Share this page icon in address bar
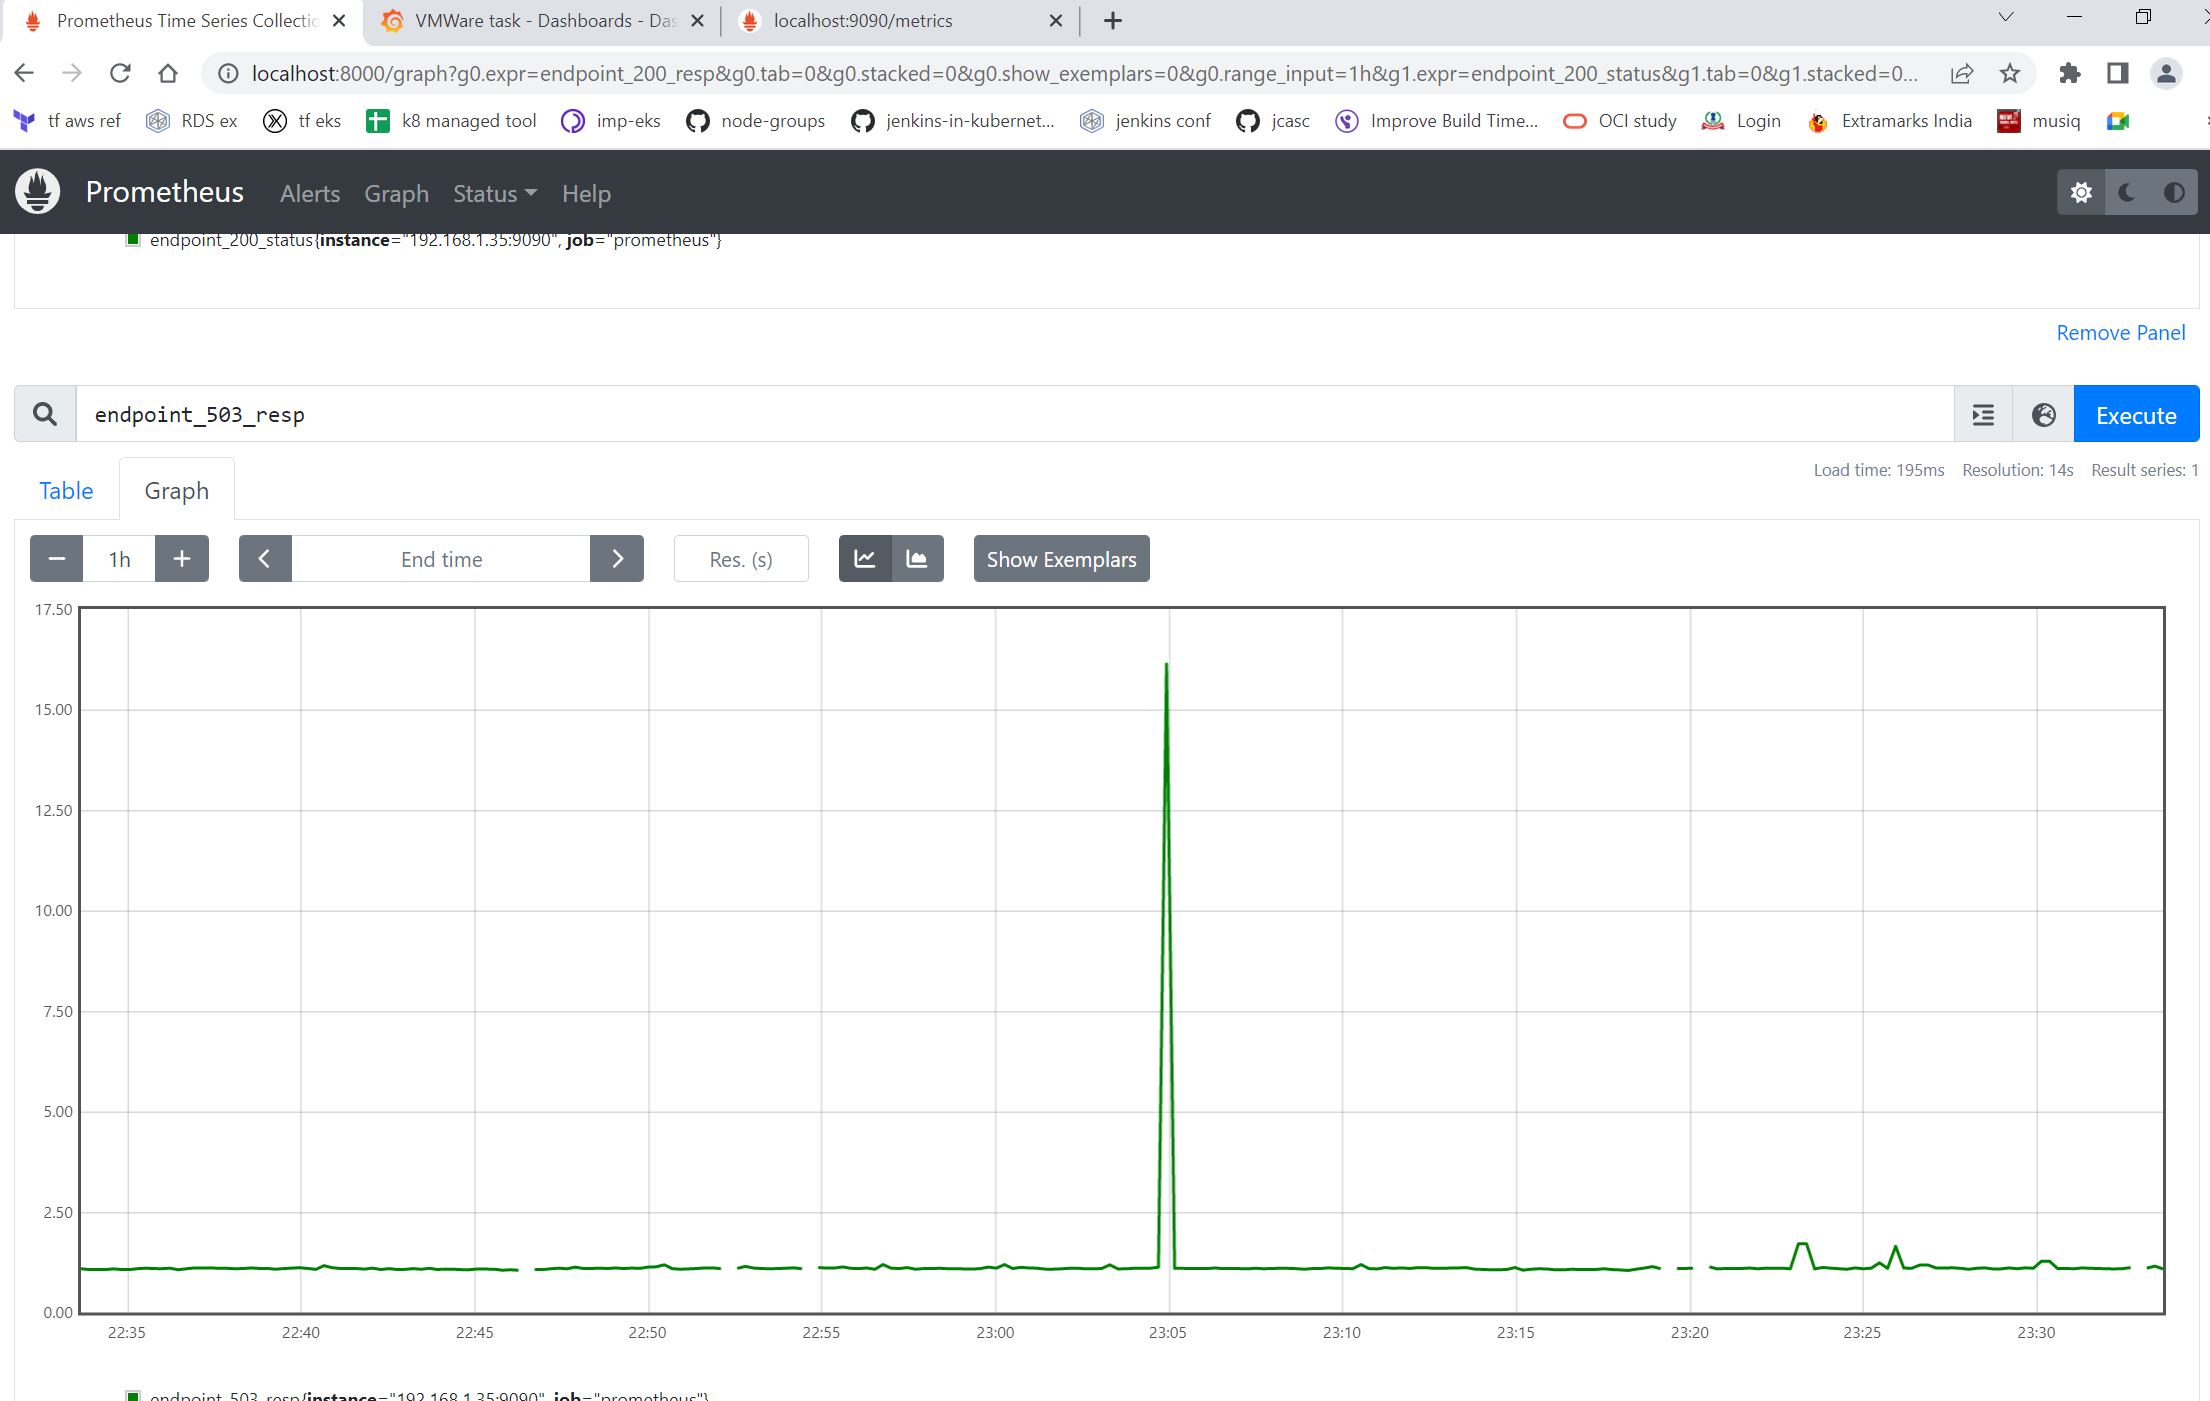This screenshot has height=1401, width=2210. 1962,73
